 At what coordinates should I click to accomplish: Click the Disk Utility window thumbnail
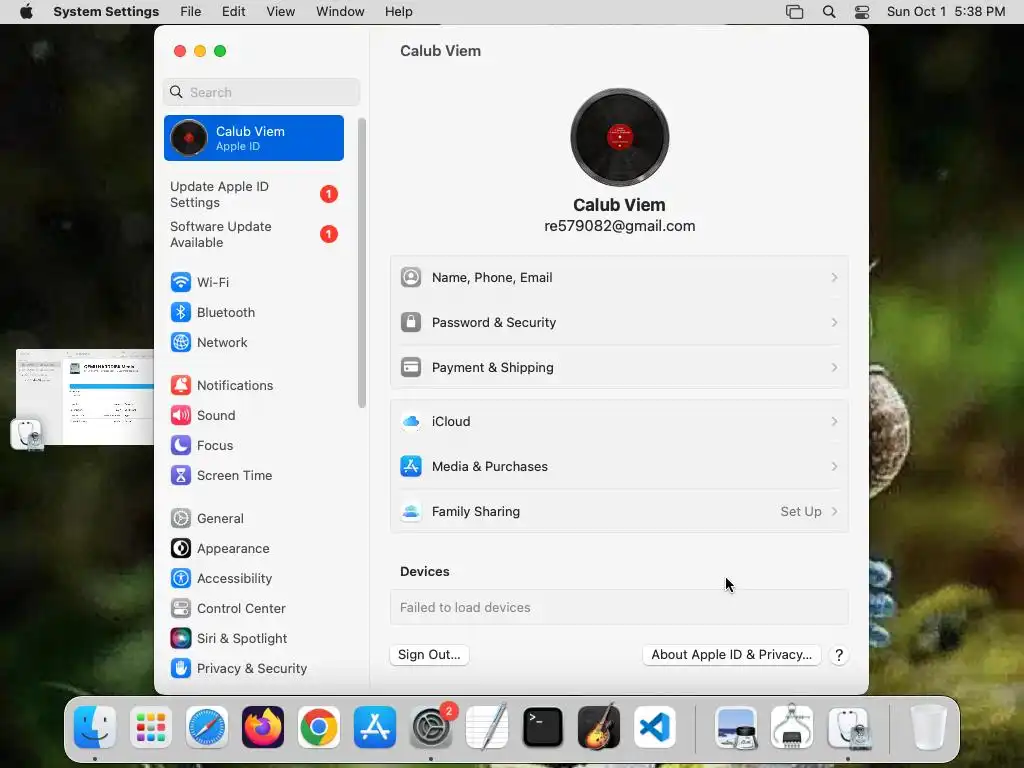coord(85,397)
